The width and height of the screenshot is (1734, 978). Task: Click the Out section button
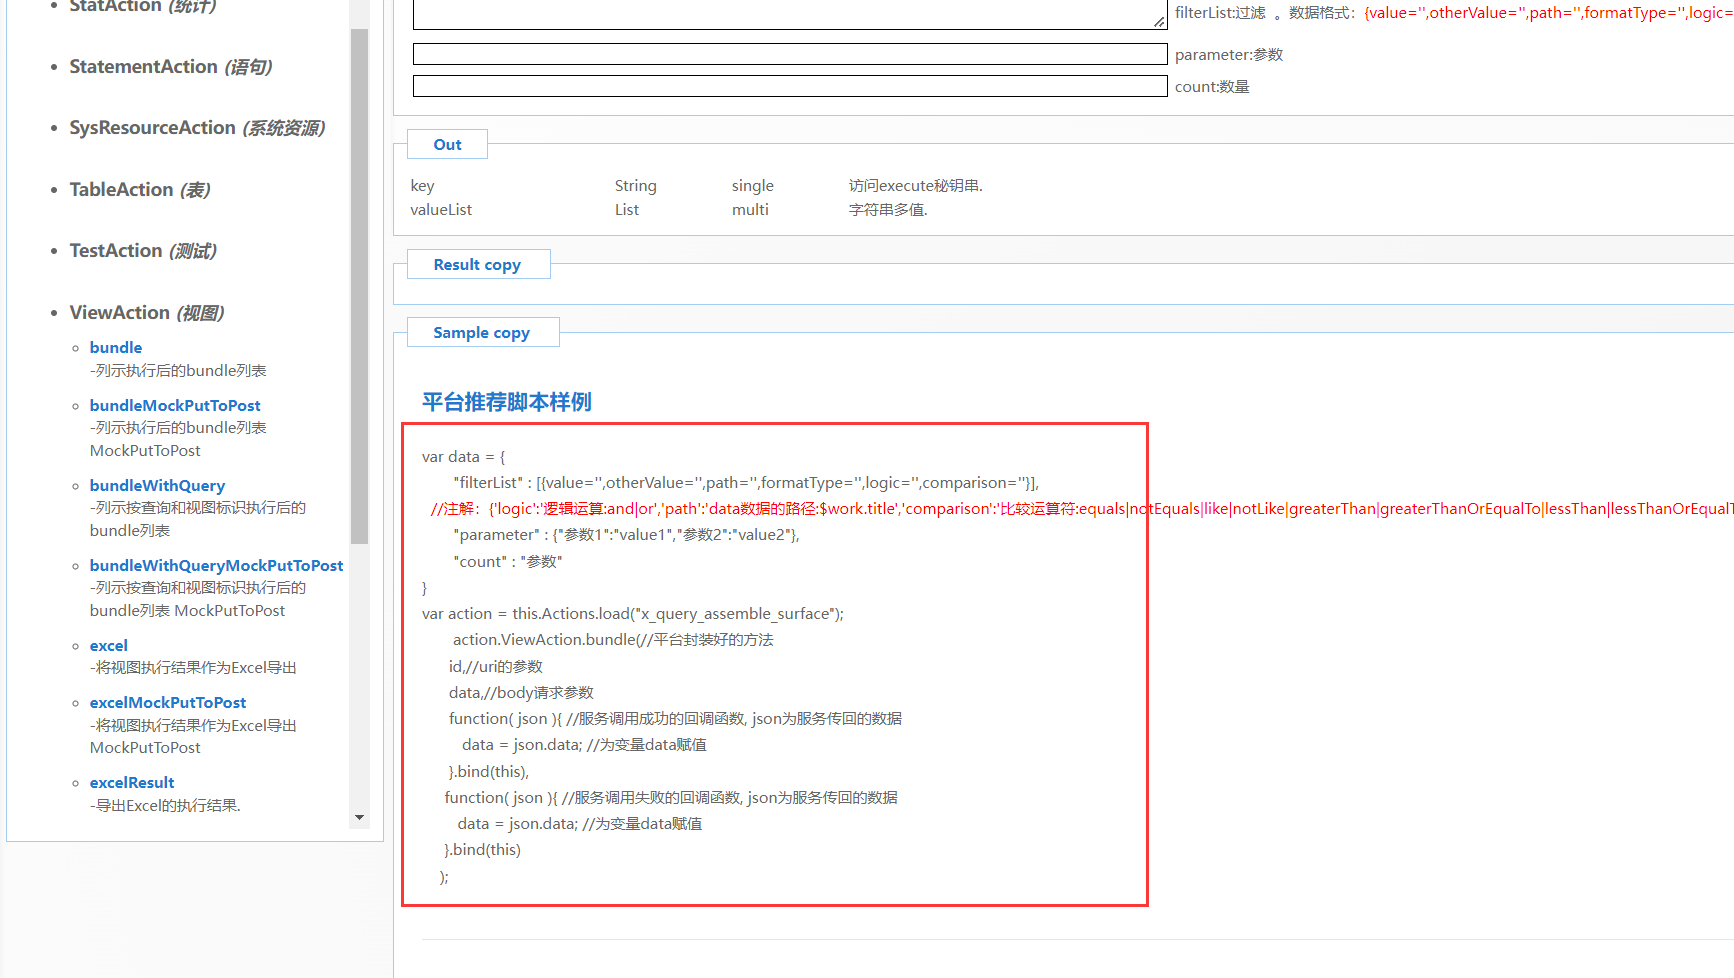[446, 143]
